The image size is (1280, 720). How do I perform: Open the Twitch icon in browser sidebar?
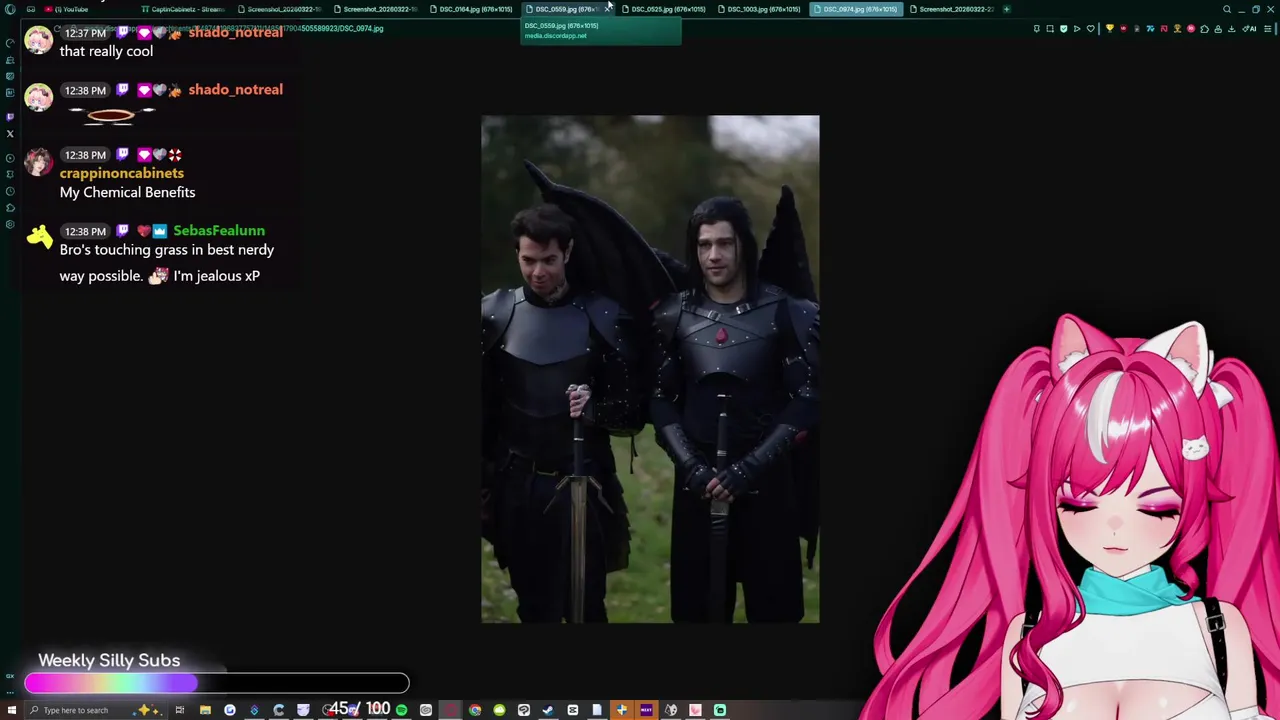(10, 116)
